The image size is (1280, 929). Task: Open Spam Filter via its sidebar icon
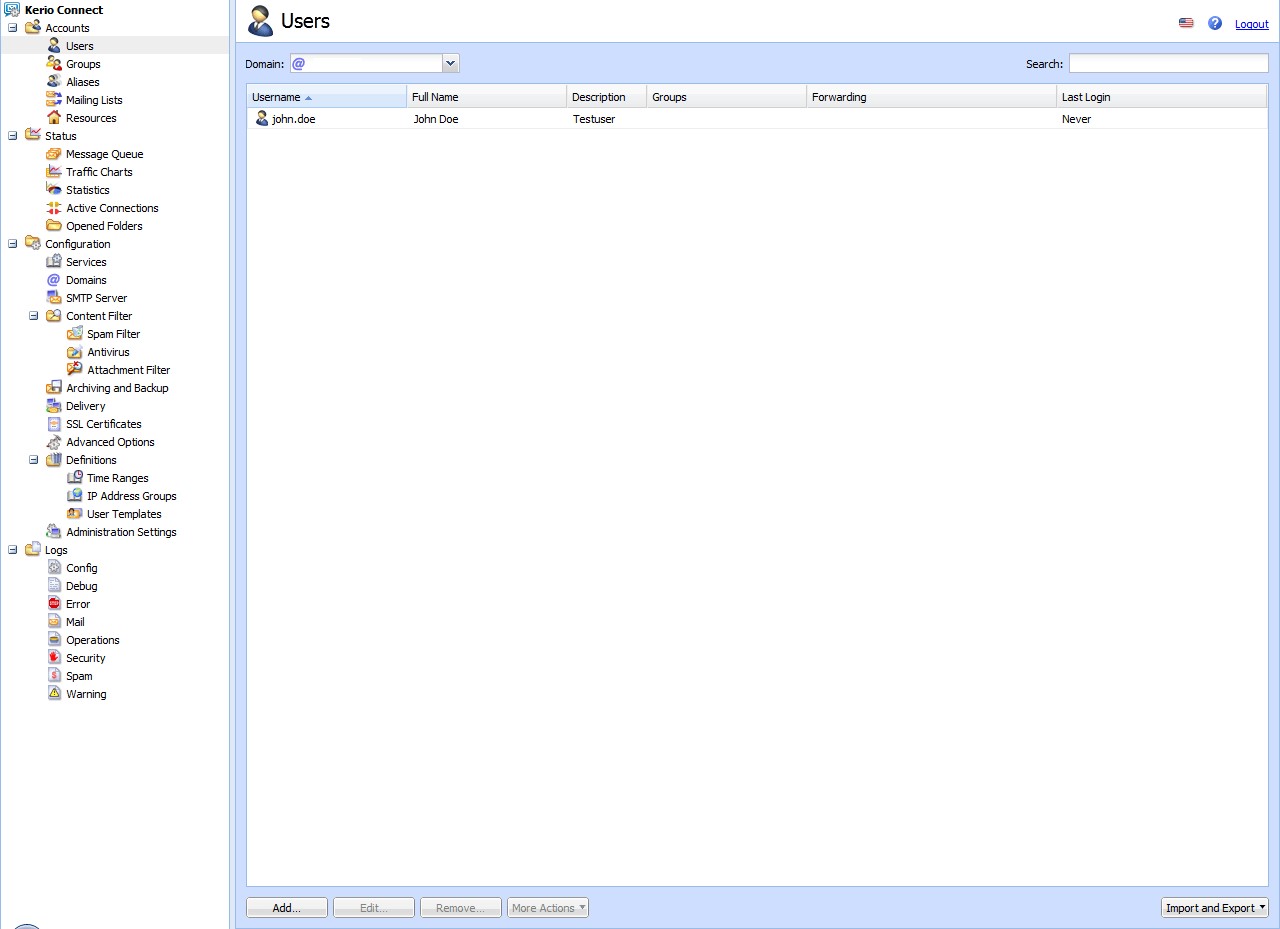click(75, 334)
